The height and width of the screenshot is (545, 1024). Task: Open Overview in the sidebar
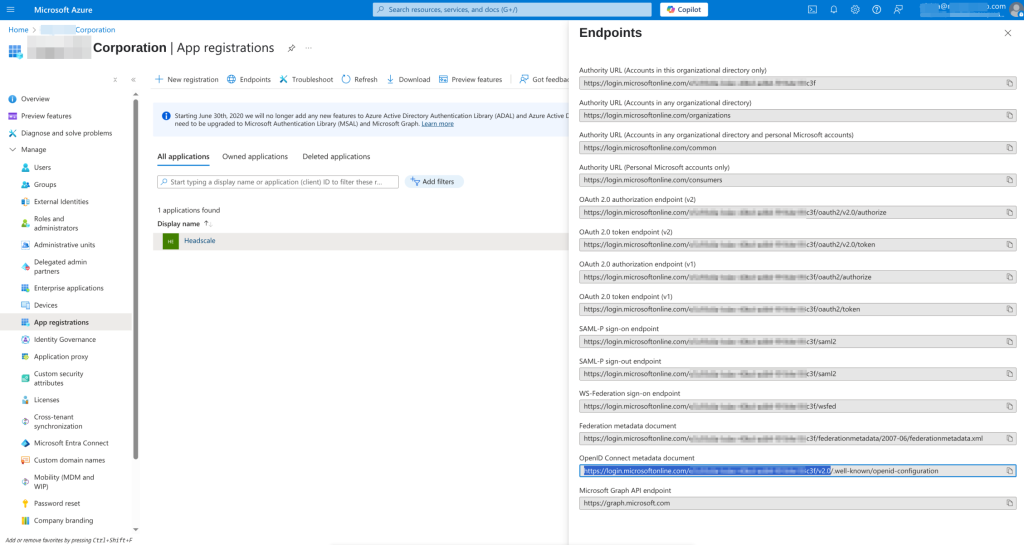click(35, 99)
